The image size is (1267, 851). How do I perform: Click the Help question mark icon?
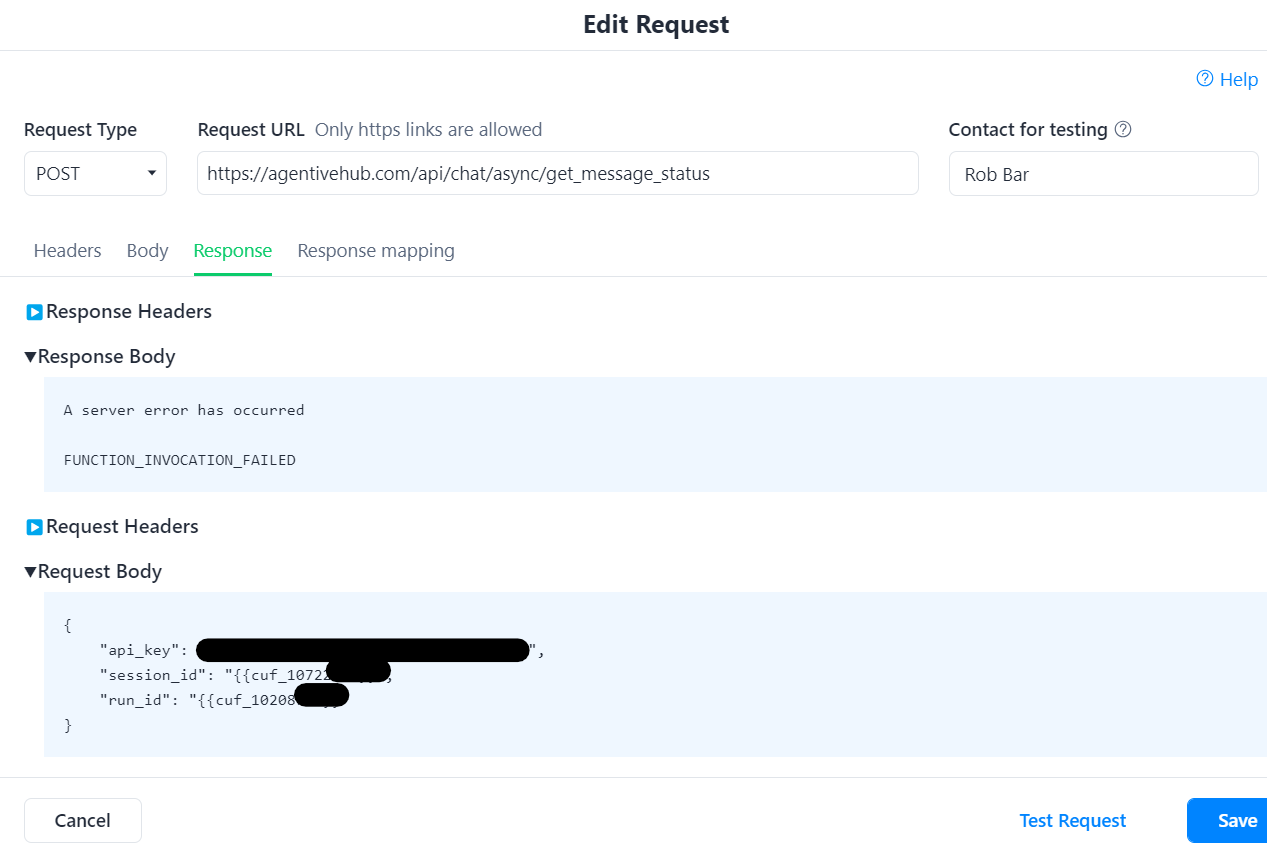pos(1205,79)
